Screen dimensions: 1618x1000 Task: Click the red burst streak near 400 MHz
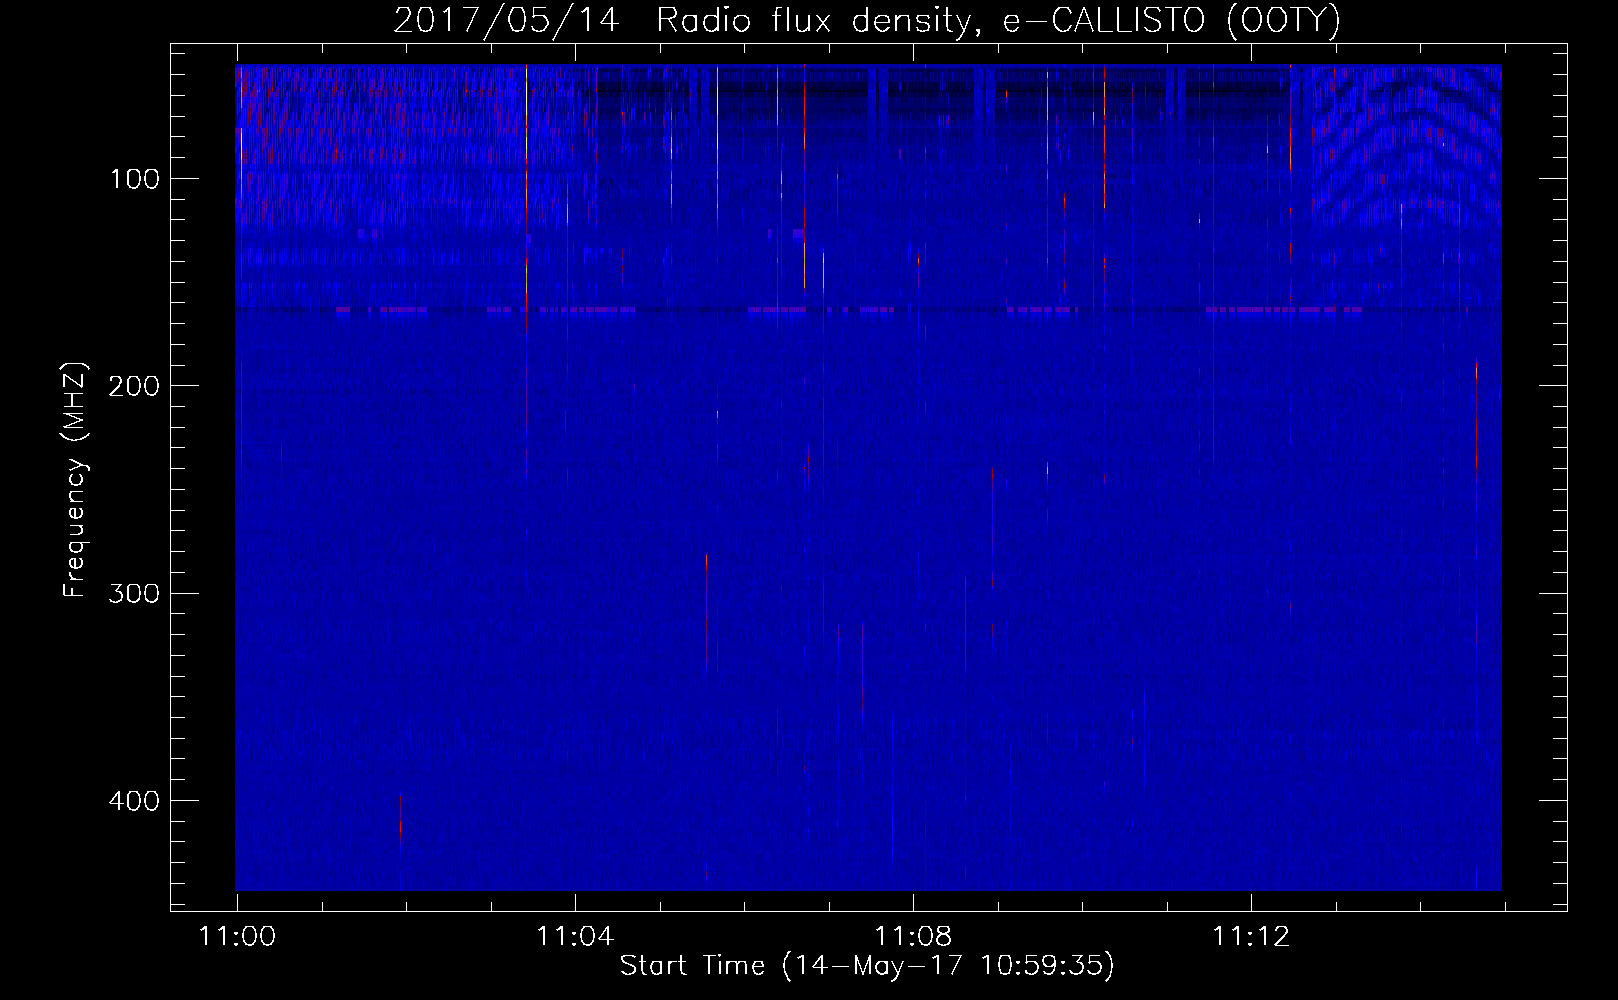tap(400, 818)
